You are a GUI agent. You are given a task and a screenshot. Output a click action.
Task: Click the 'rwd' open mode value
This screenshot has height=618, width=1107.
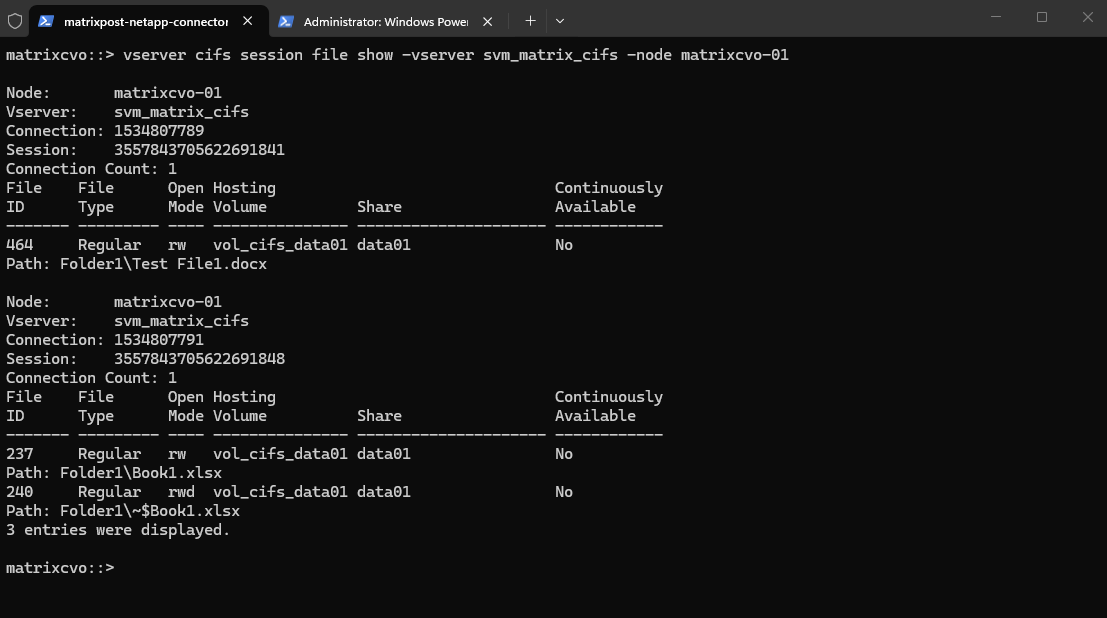pyautogui.click(x=181, y=492)
